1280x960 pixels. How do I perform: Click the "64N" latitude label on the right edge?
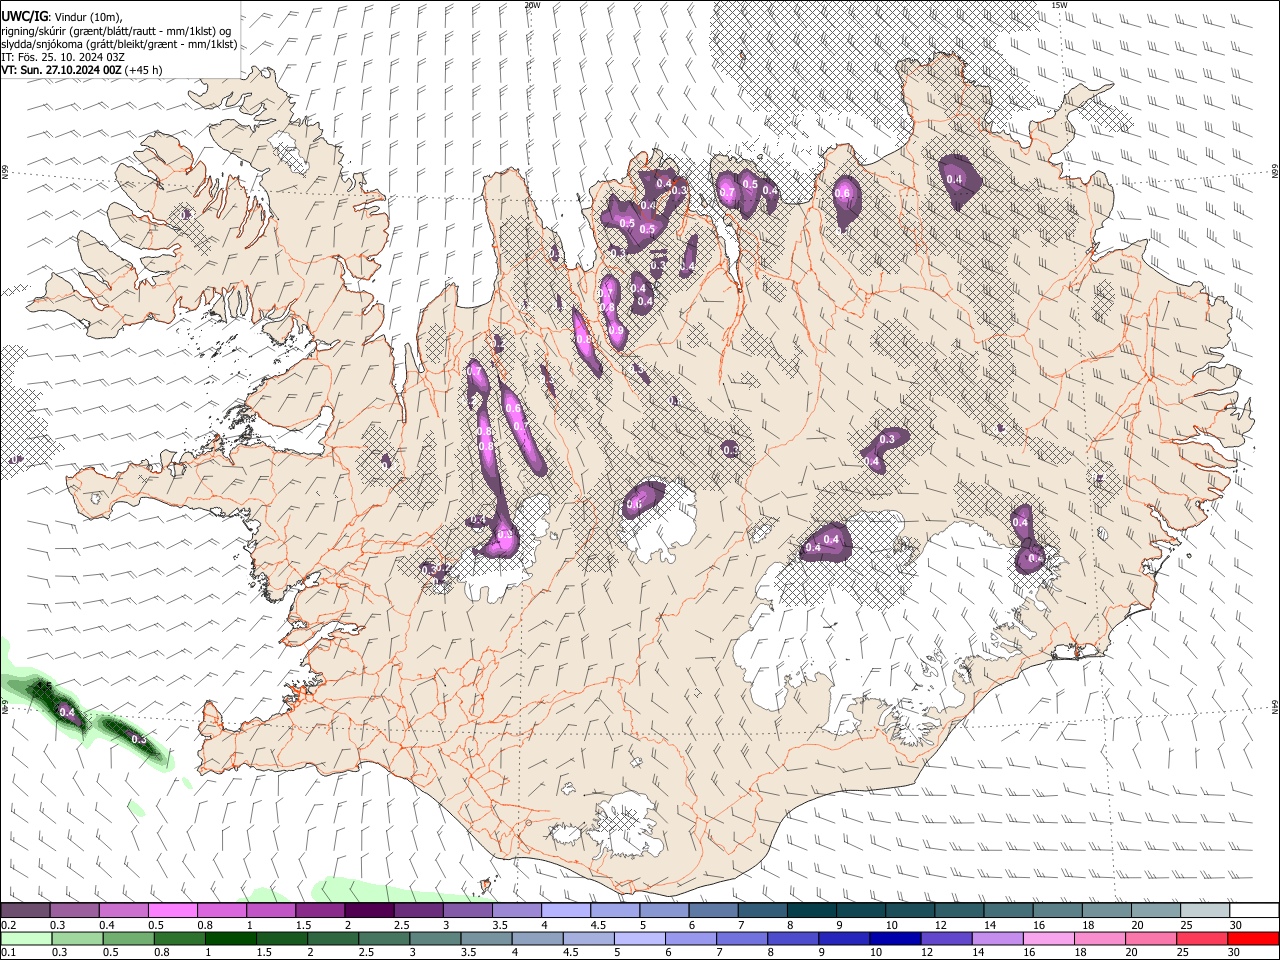pos(1275,707)
